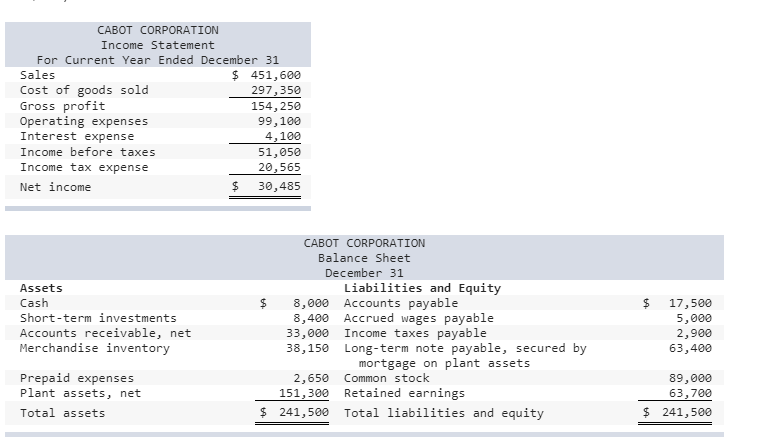This screenshot has width=776, height=445.
Task: Select the 20,565 income tax expense value
Action: (x=279, y=167)
